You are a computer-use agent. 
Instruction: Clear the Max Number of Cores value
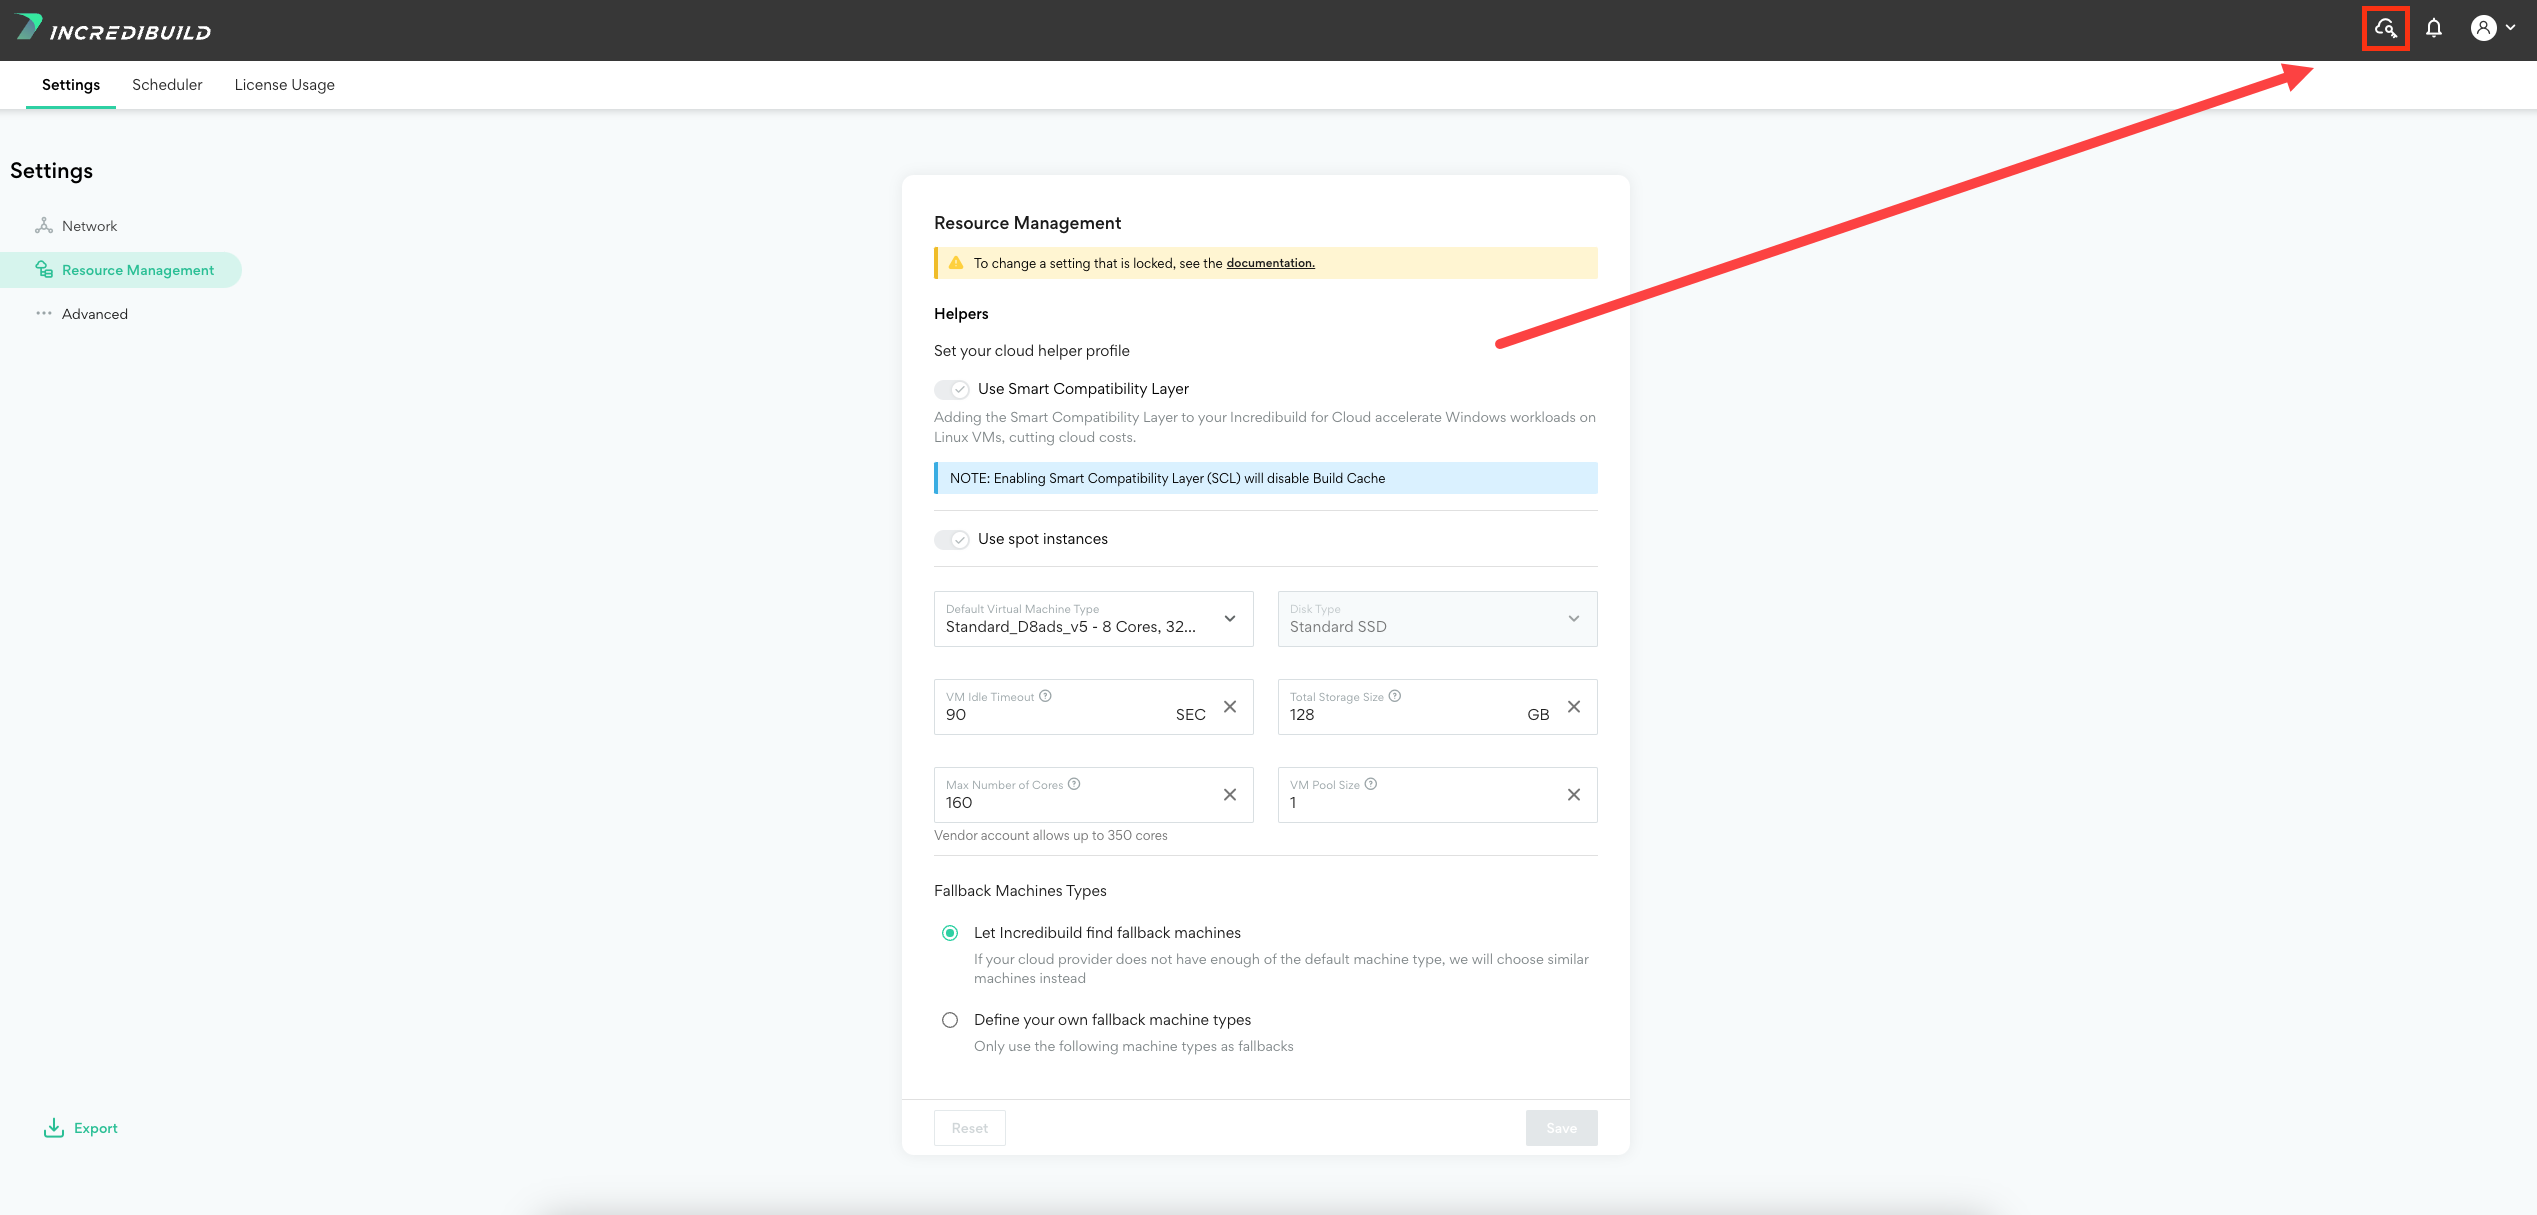pyautogui.click(x=1230, y=795)
